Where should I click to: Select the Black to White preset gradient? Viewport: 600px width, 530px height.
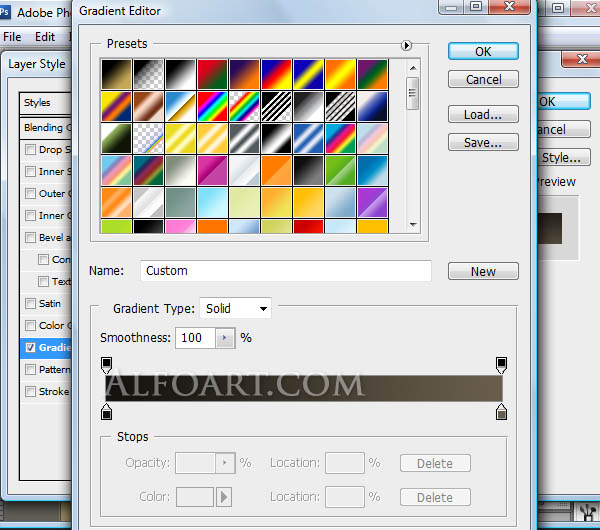click(x=181, y=74)
